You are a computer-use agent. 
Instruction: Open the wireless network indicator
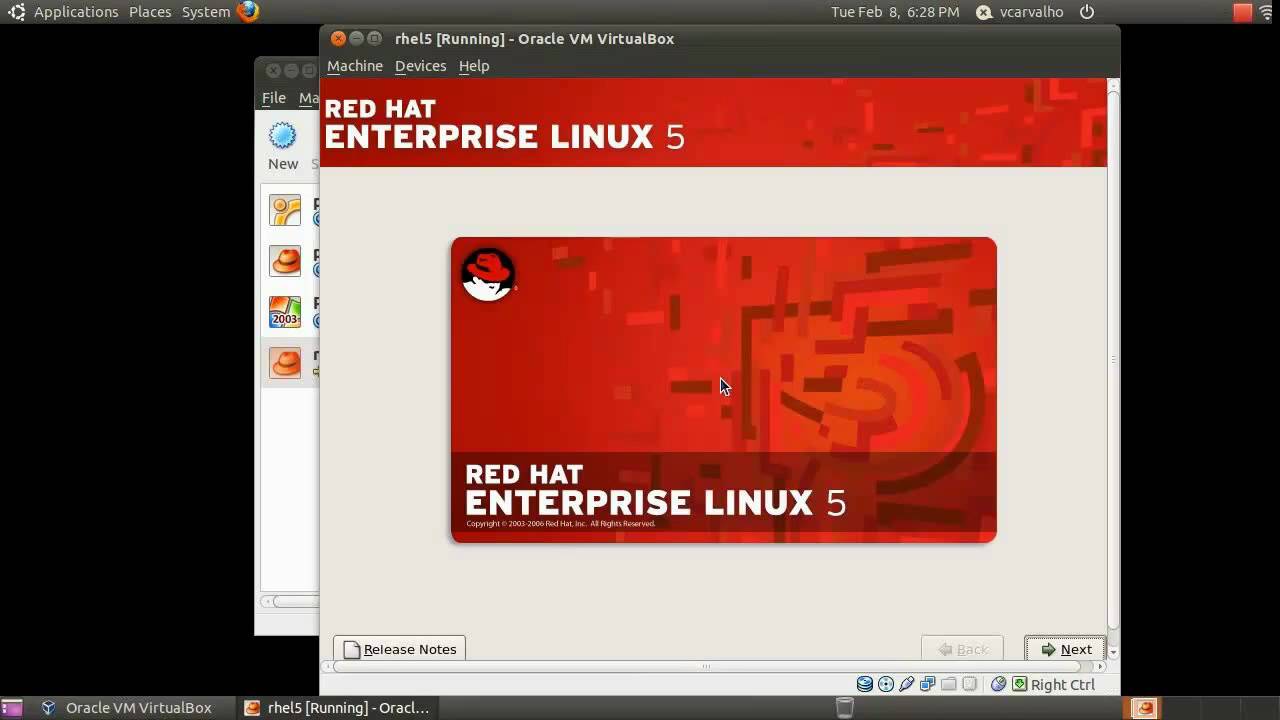tap(1268, 12)
